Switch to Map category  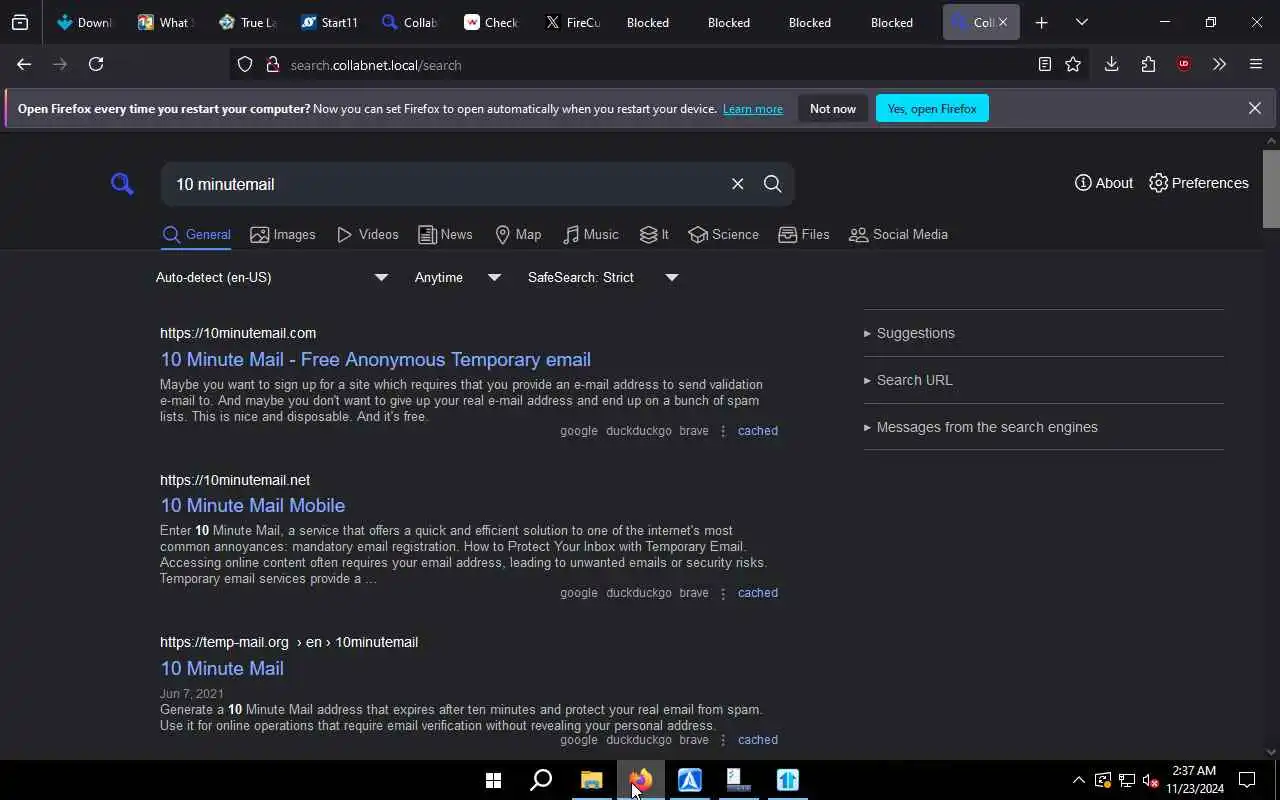[518, 234]
